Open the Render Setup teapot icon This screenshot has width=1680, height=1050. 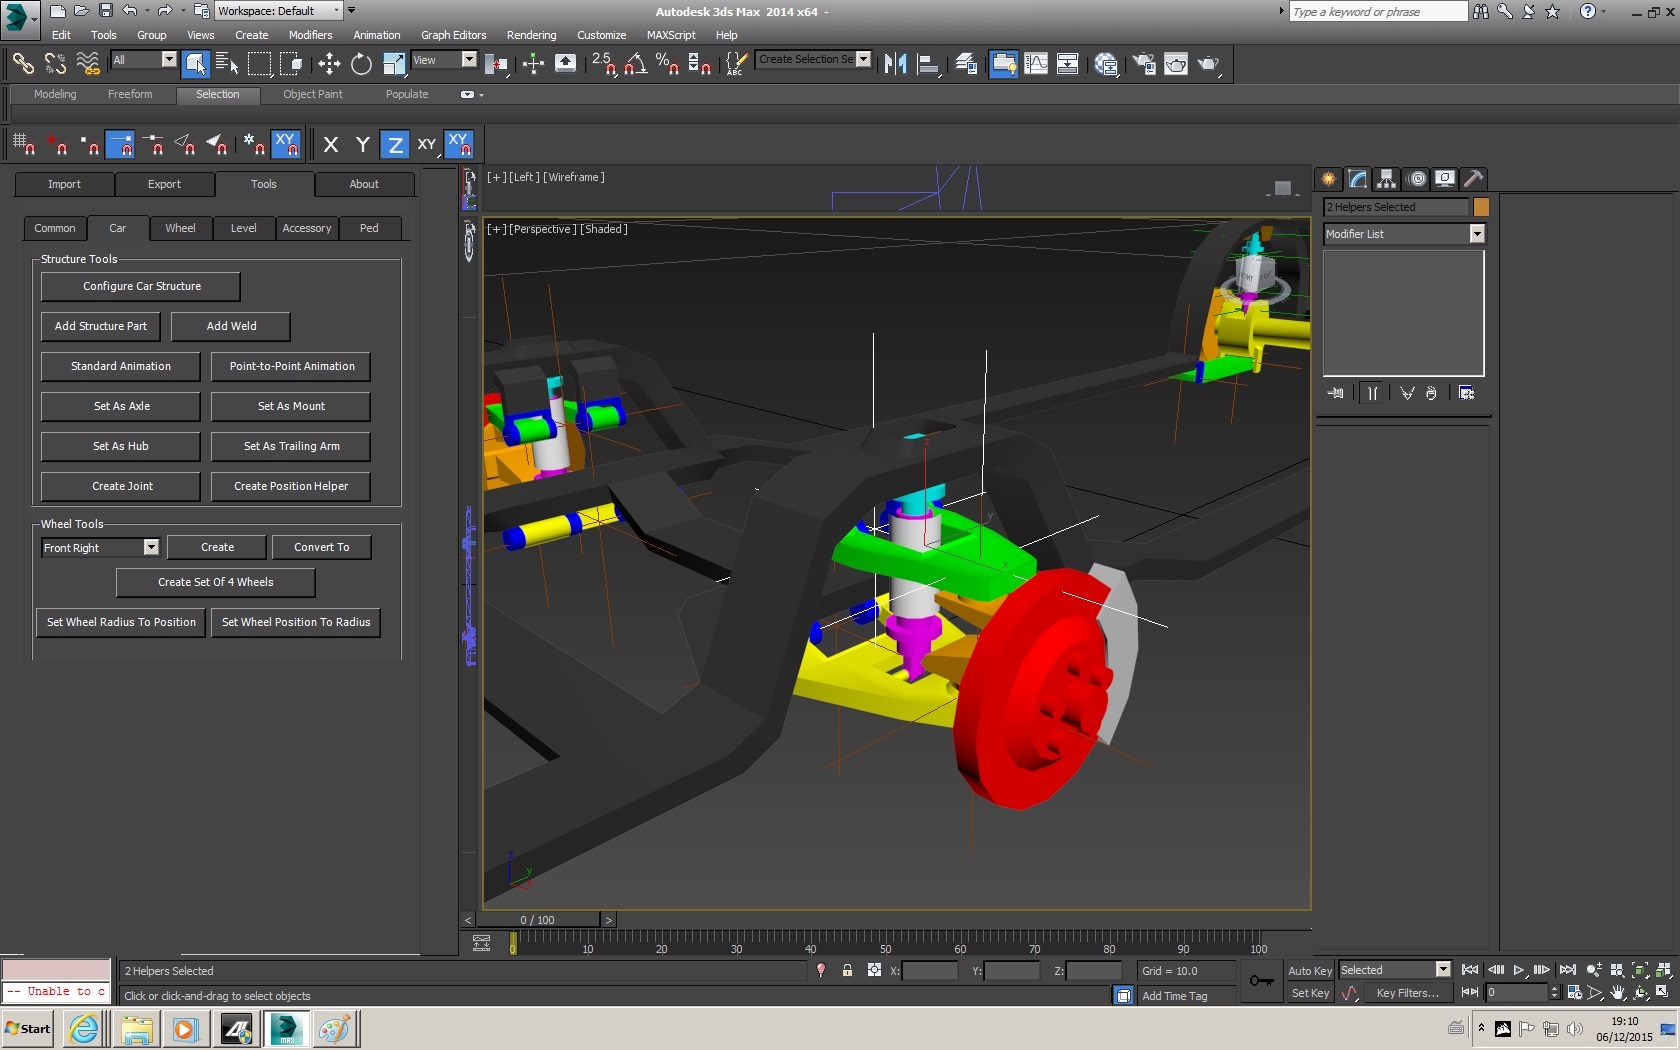point(1143,64)
